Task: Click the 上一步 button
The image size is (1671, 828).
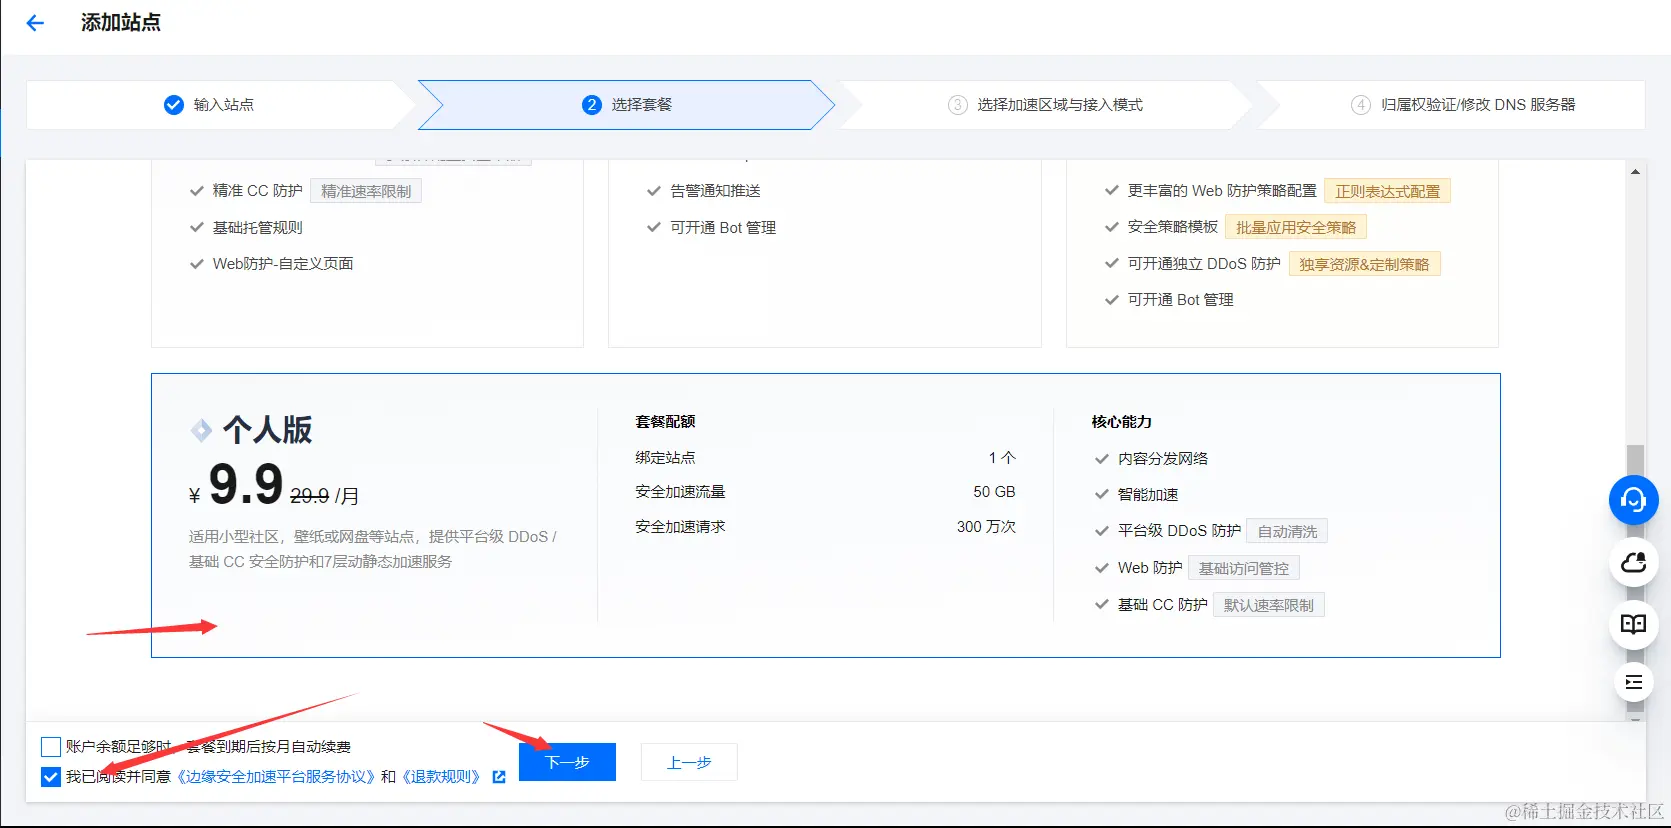Action: [x=689, y=762]
